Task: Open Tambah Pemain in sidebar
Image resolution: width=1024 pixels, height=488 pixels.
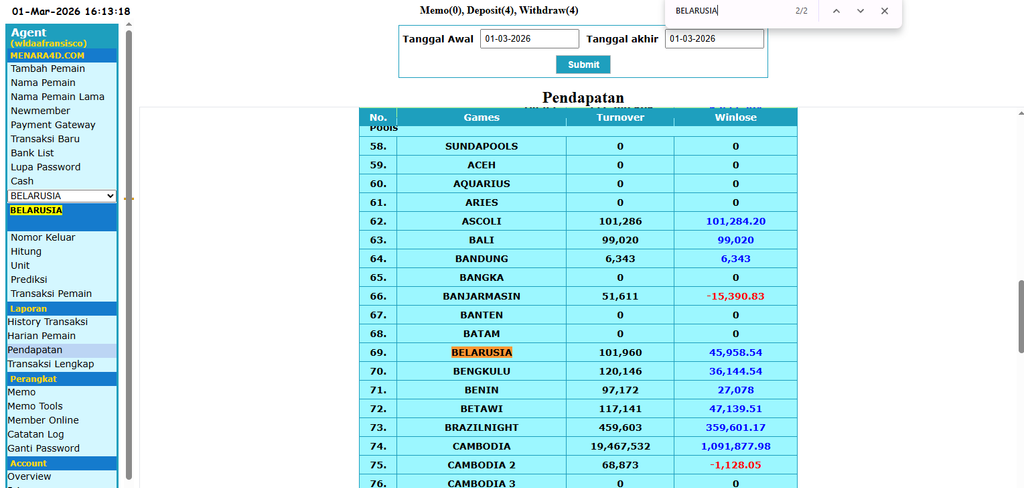Action: click(x=48, y=69)
